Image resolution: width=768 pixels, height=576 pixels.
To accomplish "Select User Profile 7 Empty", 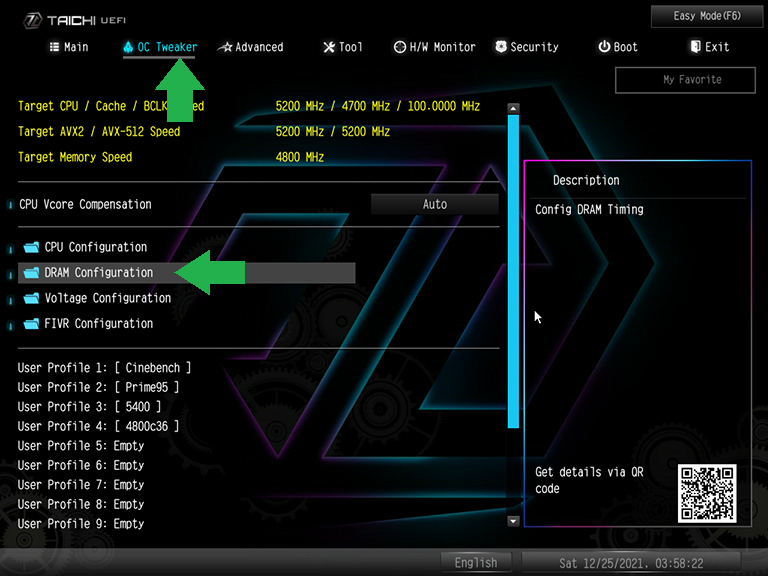I will (81, 485).
